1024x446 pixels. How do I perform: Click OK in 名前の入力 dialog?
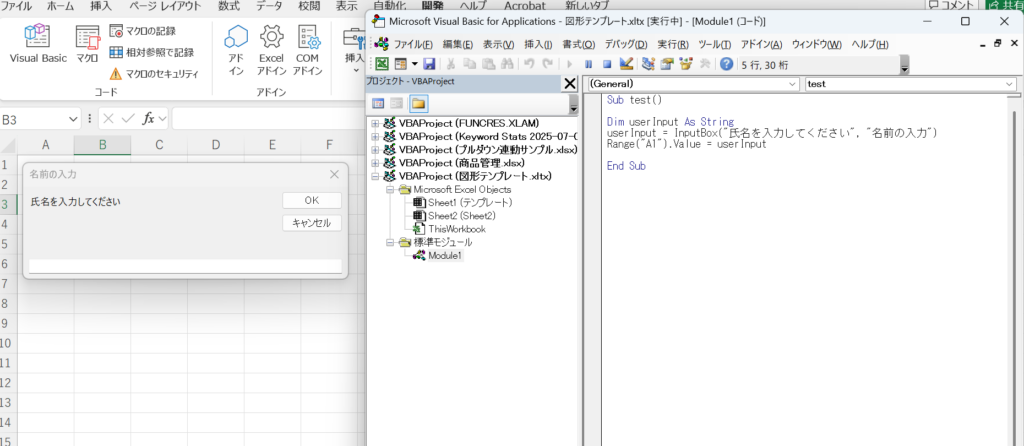pos(312,200)
